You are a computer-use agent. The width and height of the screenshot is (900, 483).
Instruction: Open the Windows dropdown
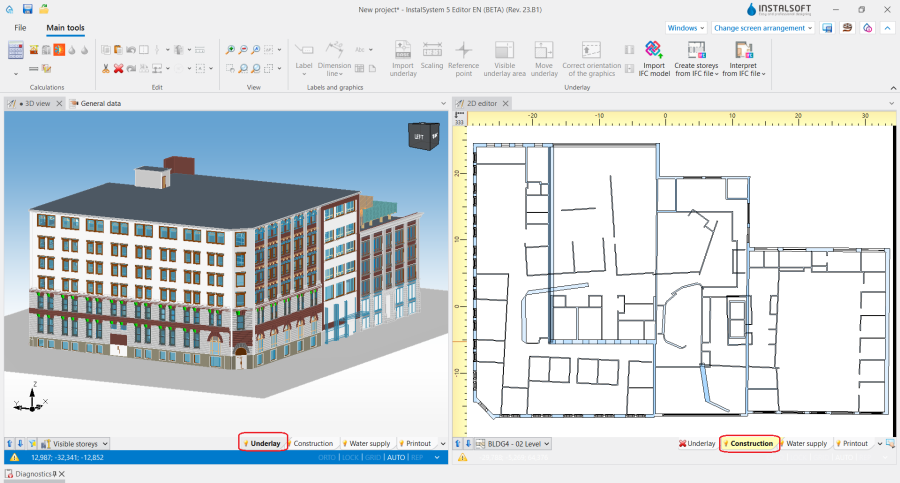tap(686, 28)
